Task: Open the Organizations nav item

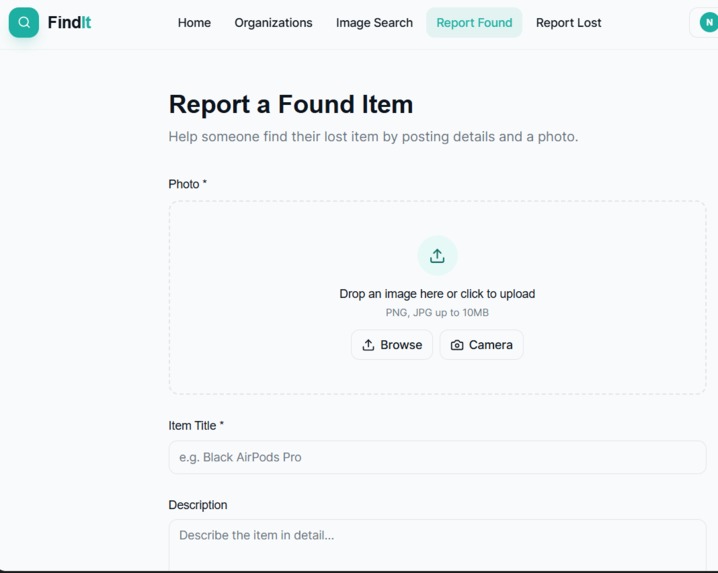Action: tap(273, 22)
